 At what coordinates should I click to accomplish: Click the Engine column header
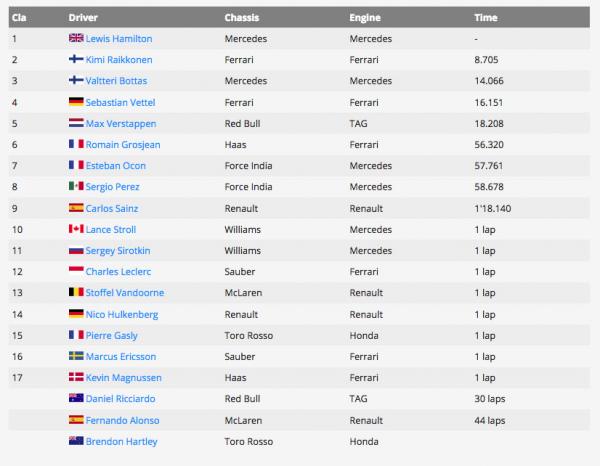pos(365,17)
